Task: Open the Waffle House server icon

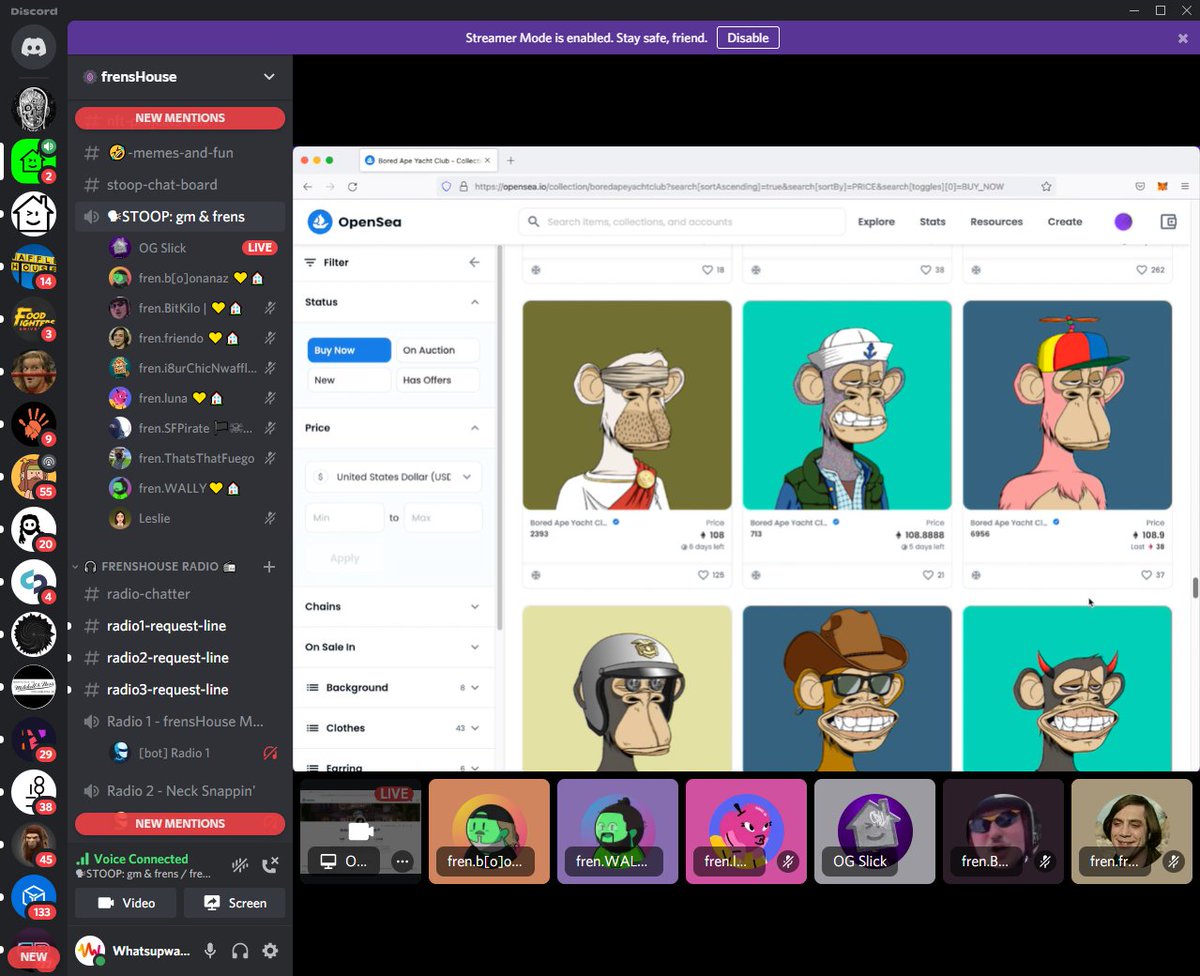Action: [x=33, y=265]
